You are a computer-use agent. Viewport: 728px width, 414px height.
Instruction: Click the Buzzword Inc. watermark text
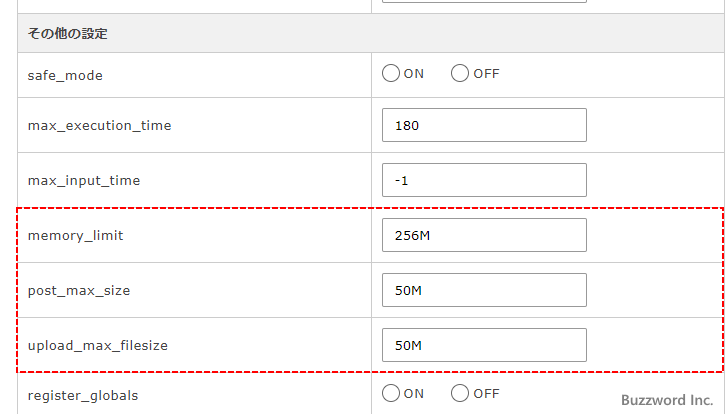(x=667, y=400)
